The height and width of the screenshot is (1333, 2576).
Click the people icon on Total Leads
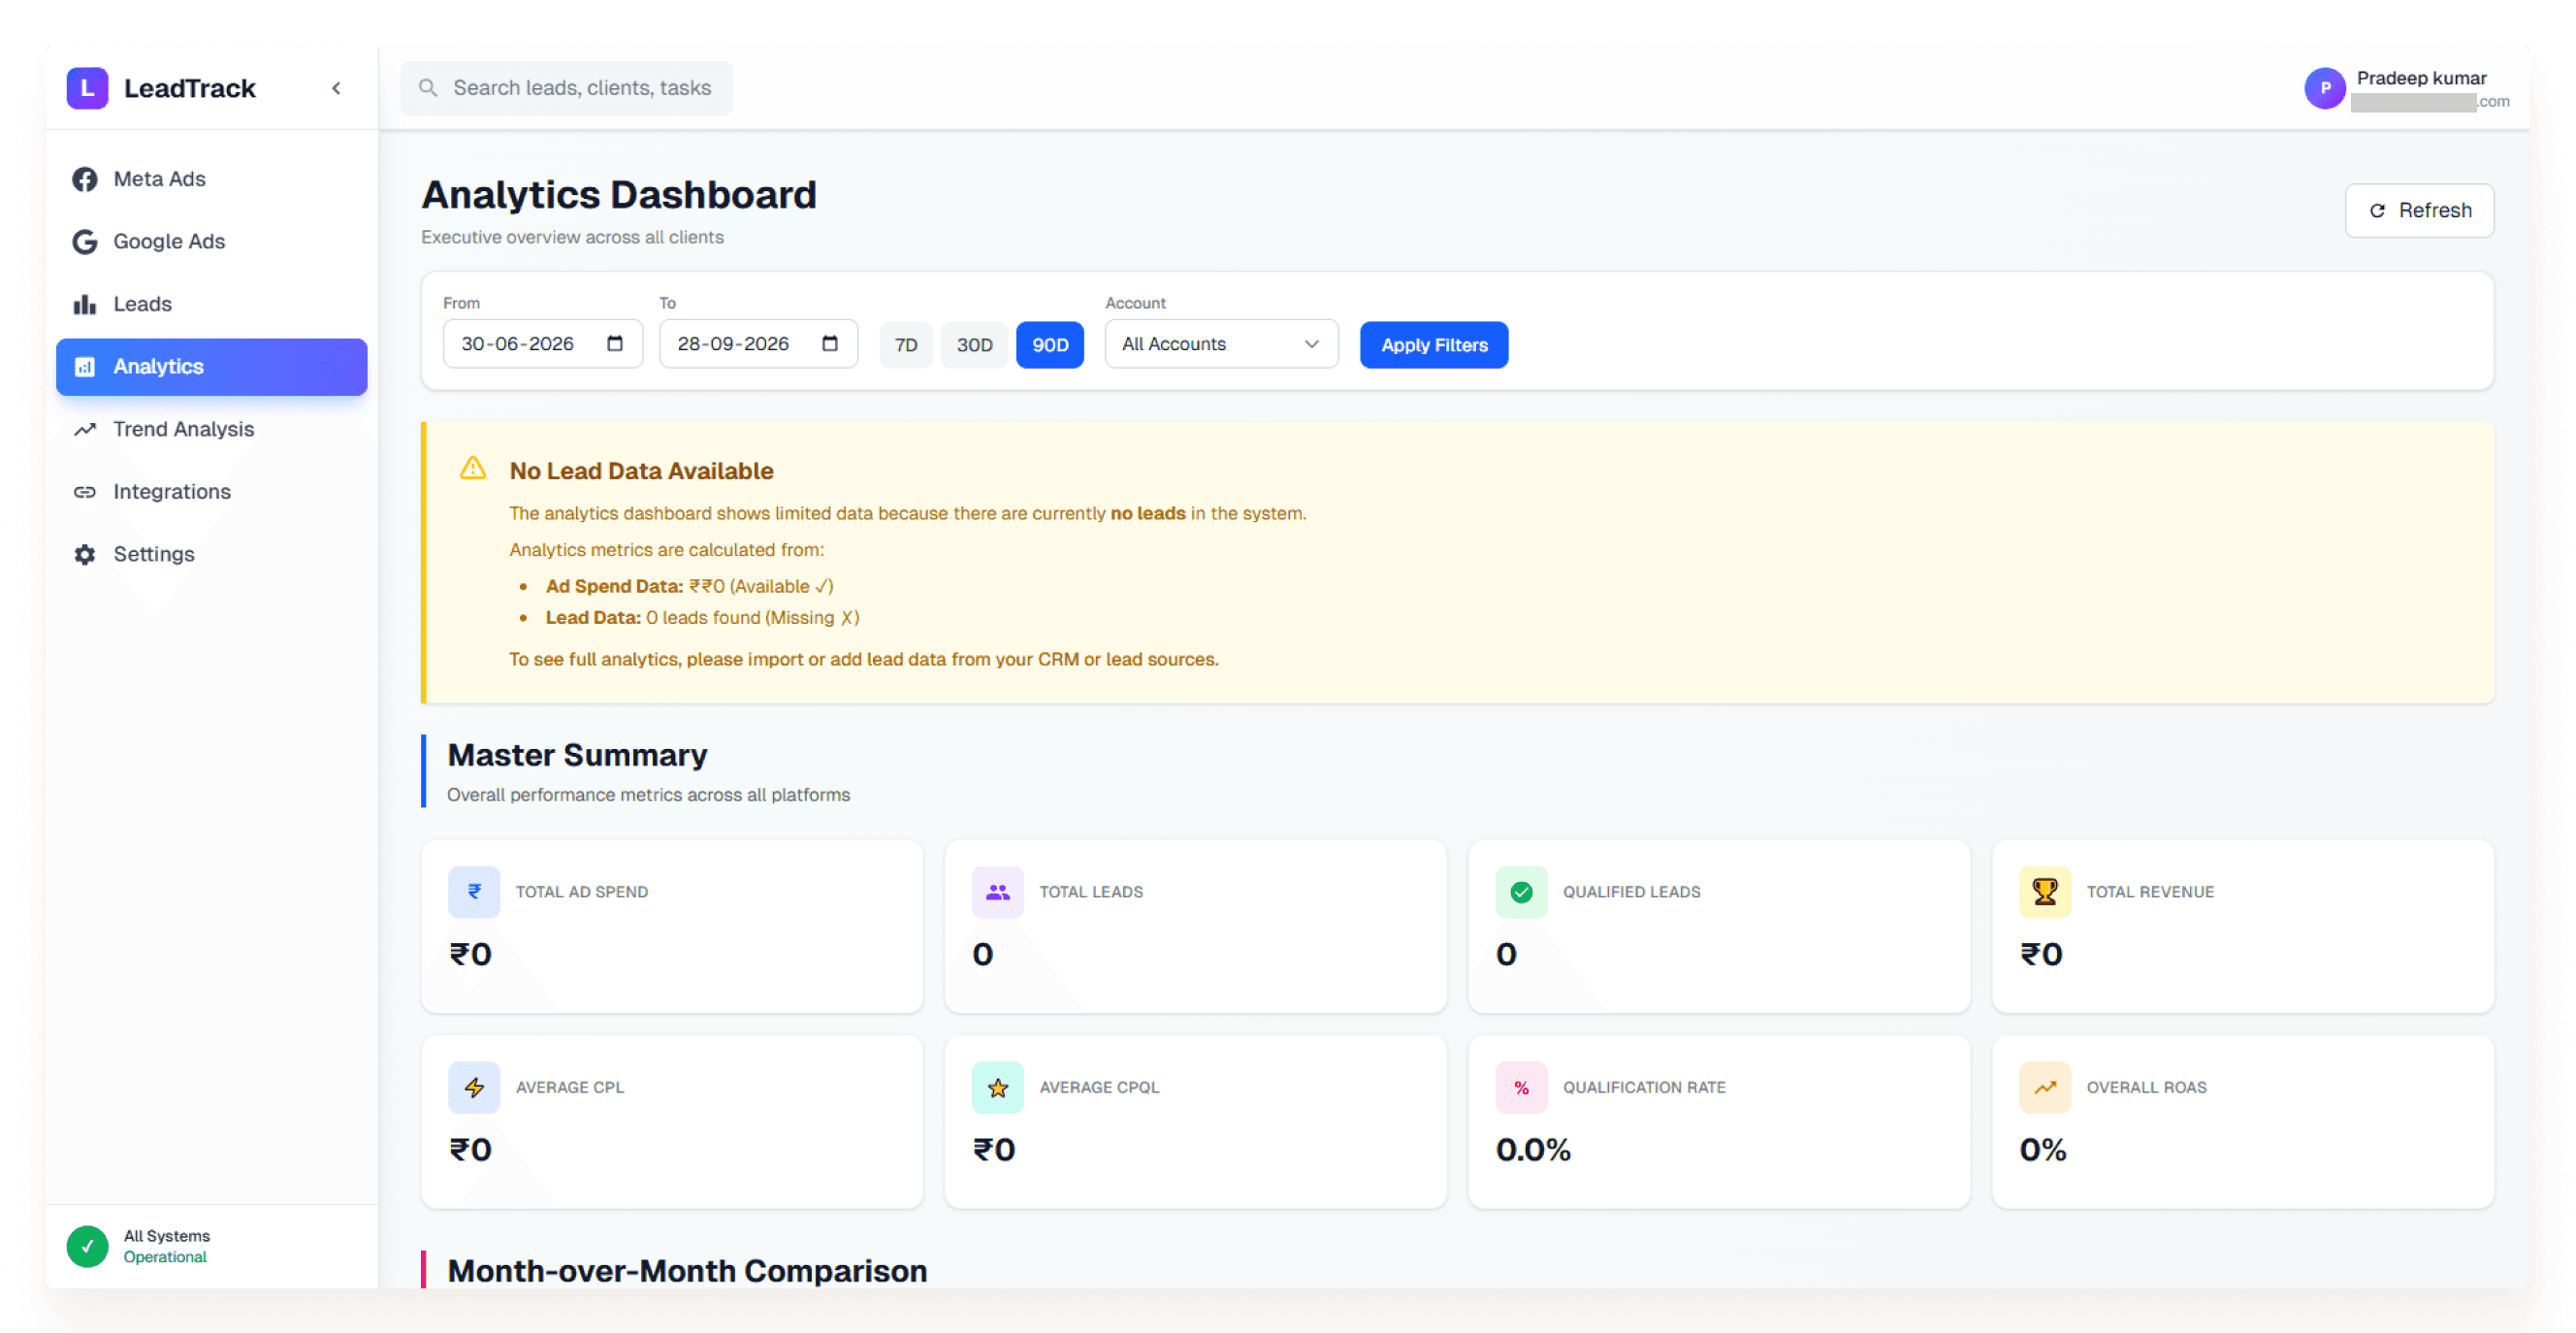997,891
